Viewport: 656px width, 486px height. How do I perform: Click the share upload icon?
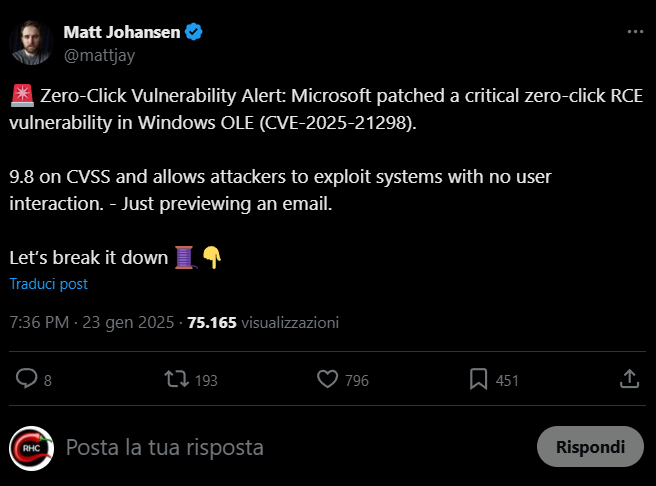pos(629,379)
